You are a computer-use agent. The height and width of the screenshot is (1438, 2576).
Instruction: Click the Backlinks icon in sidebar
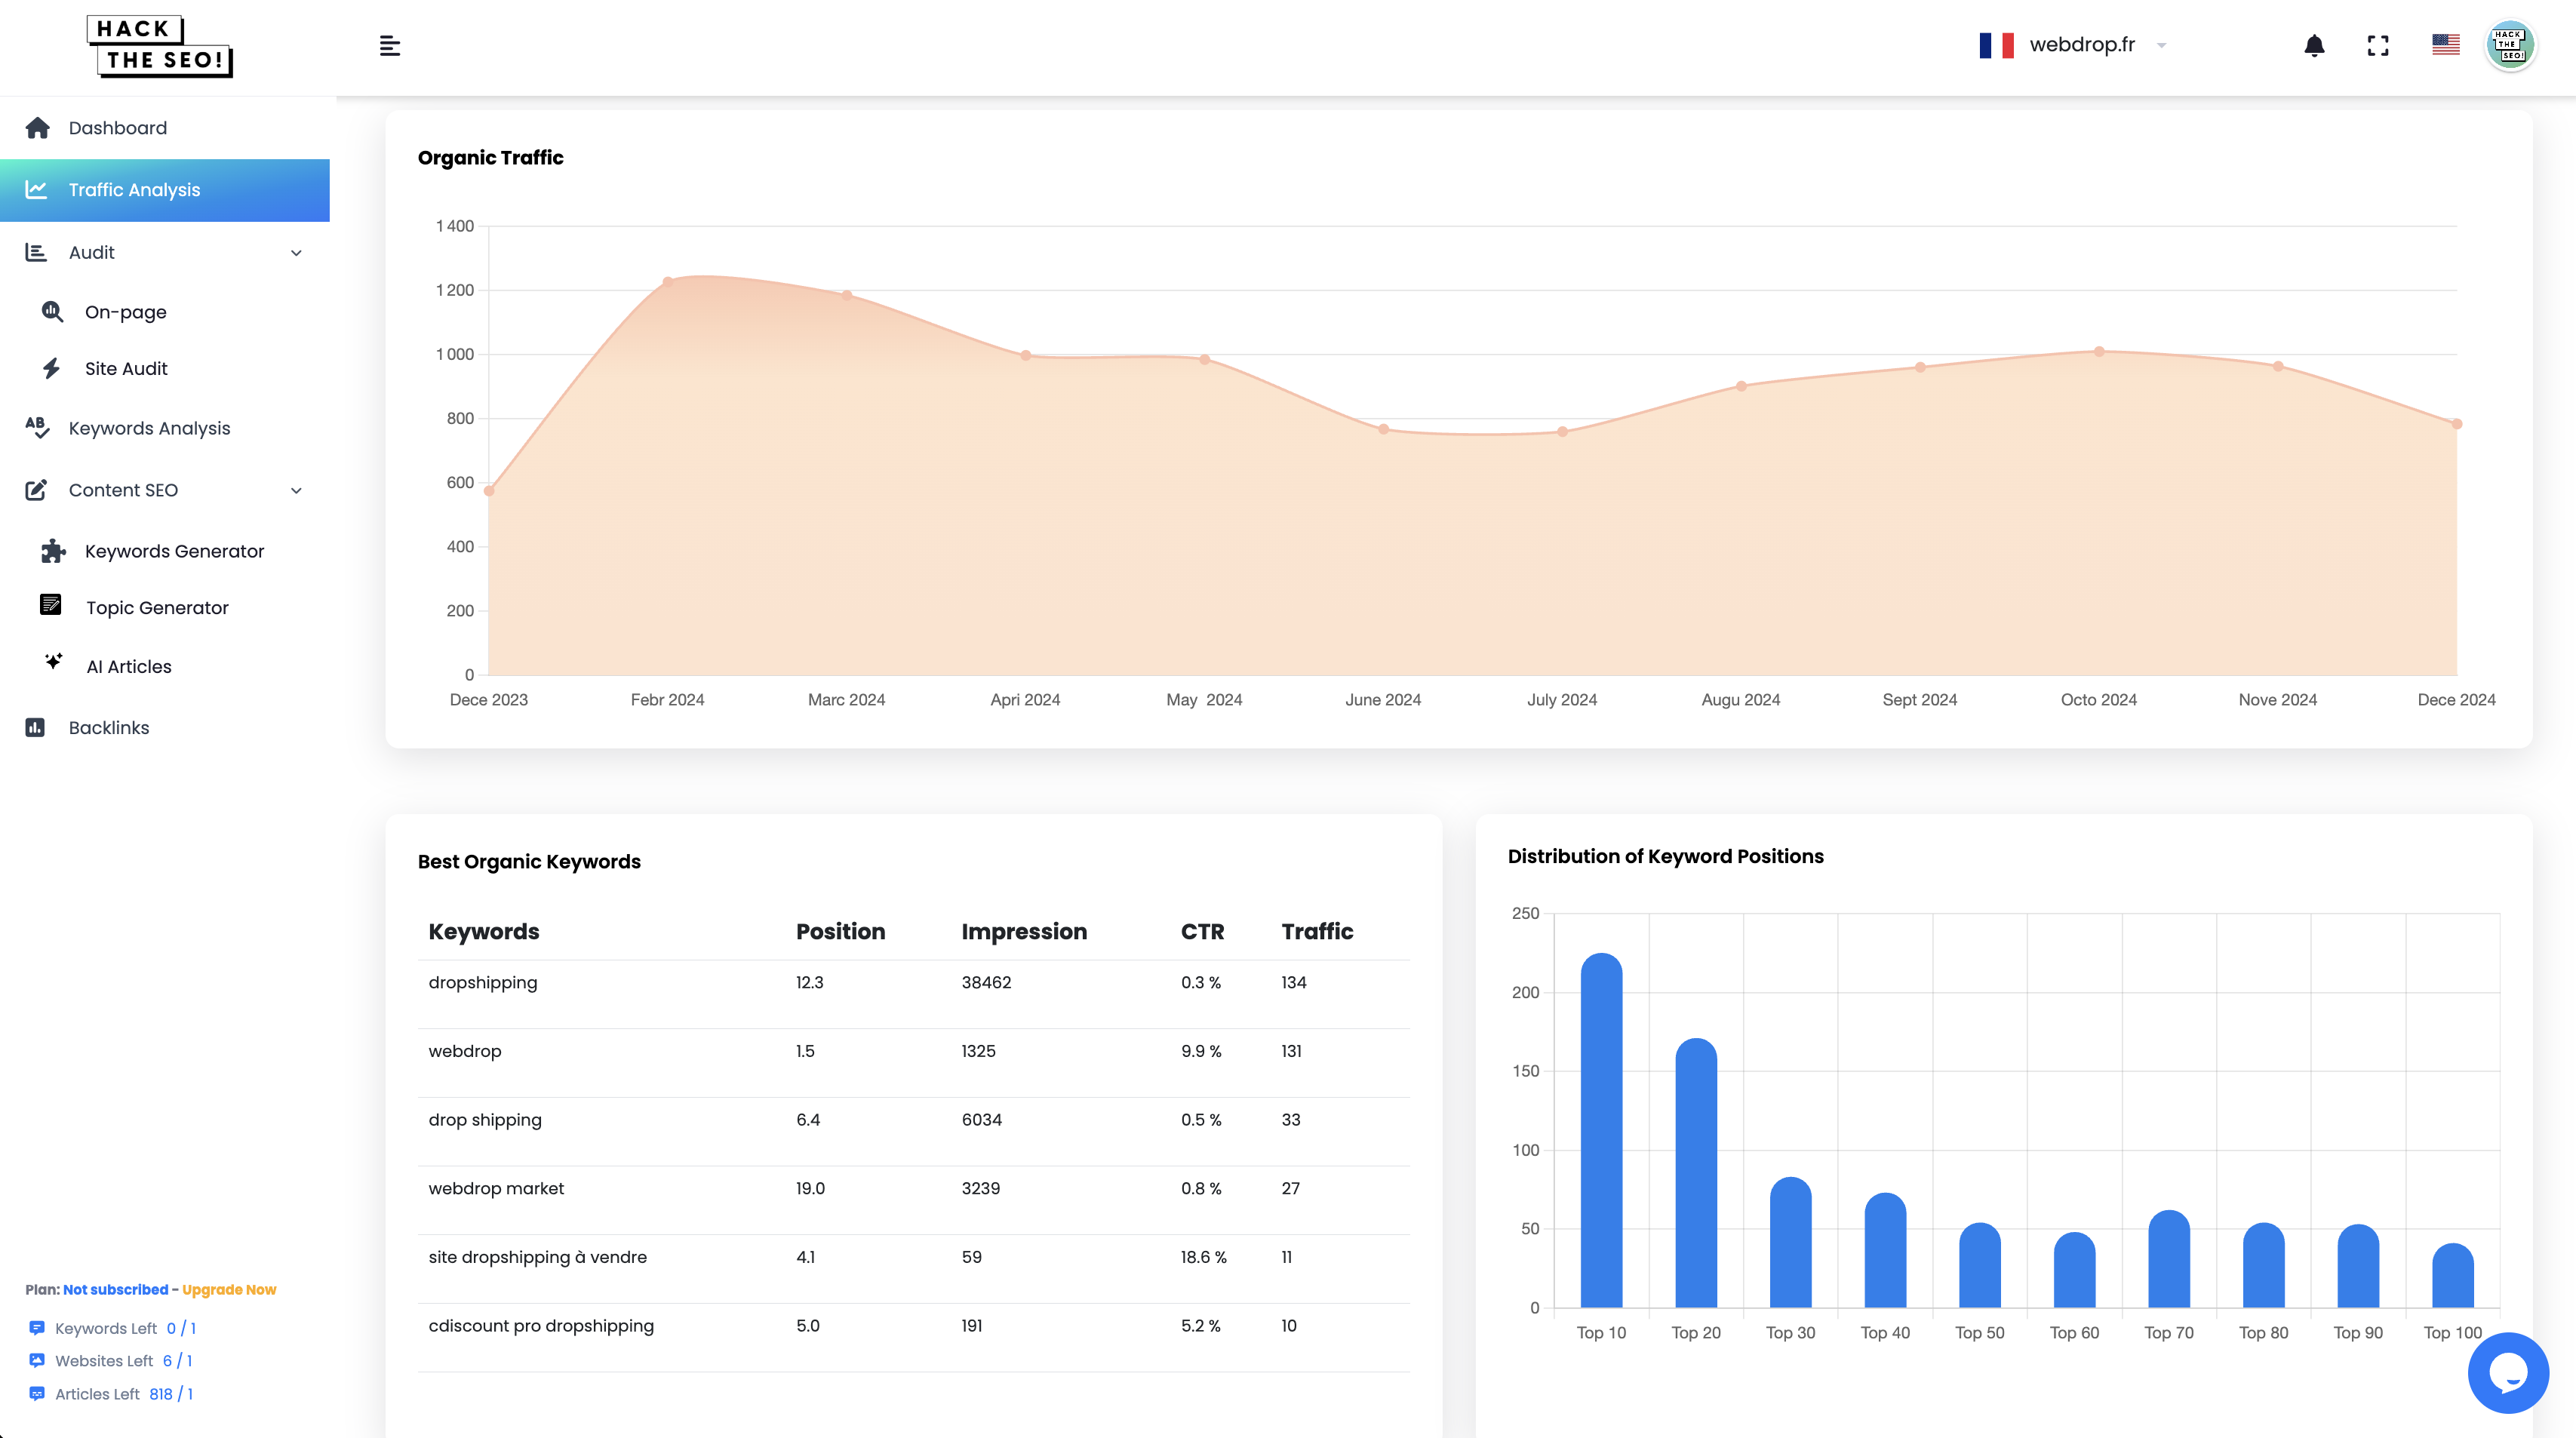[34, 727]
